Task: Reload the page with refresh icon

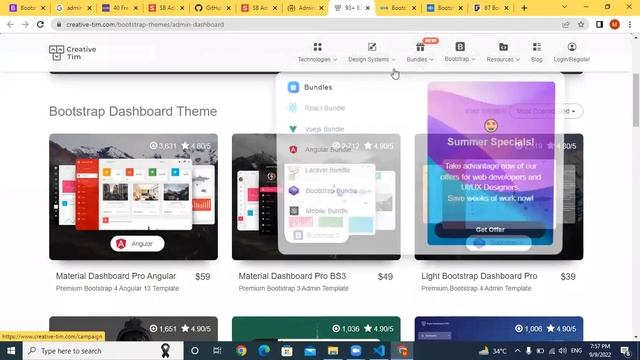Action: click(x=40, y=24)
